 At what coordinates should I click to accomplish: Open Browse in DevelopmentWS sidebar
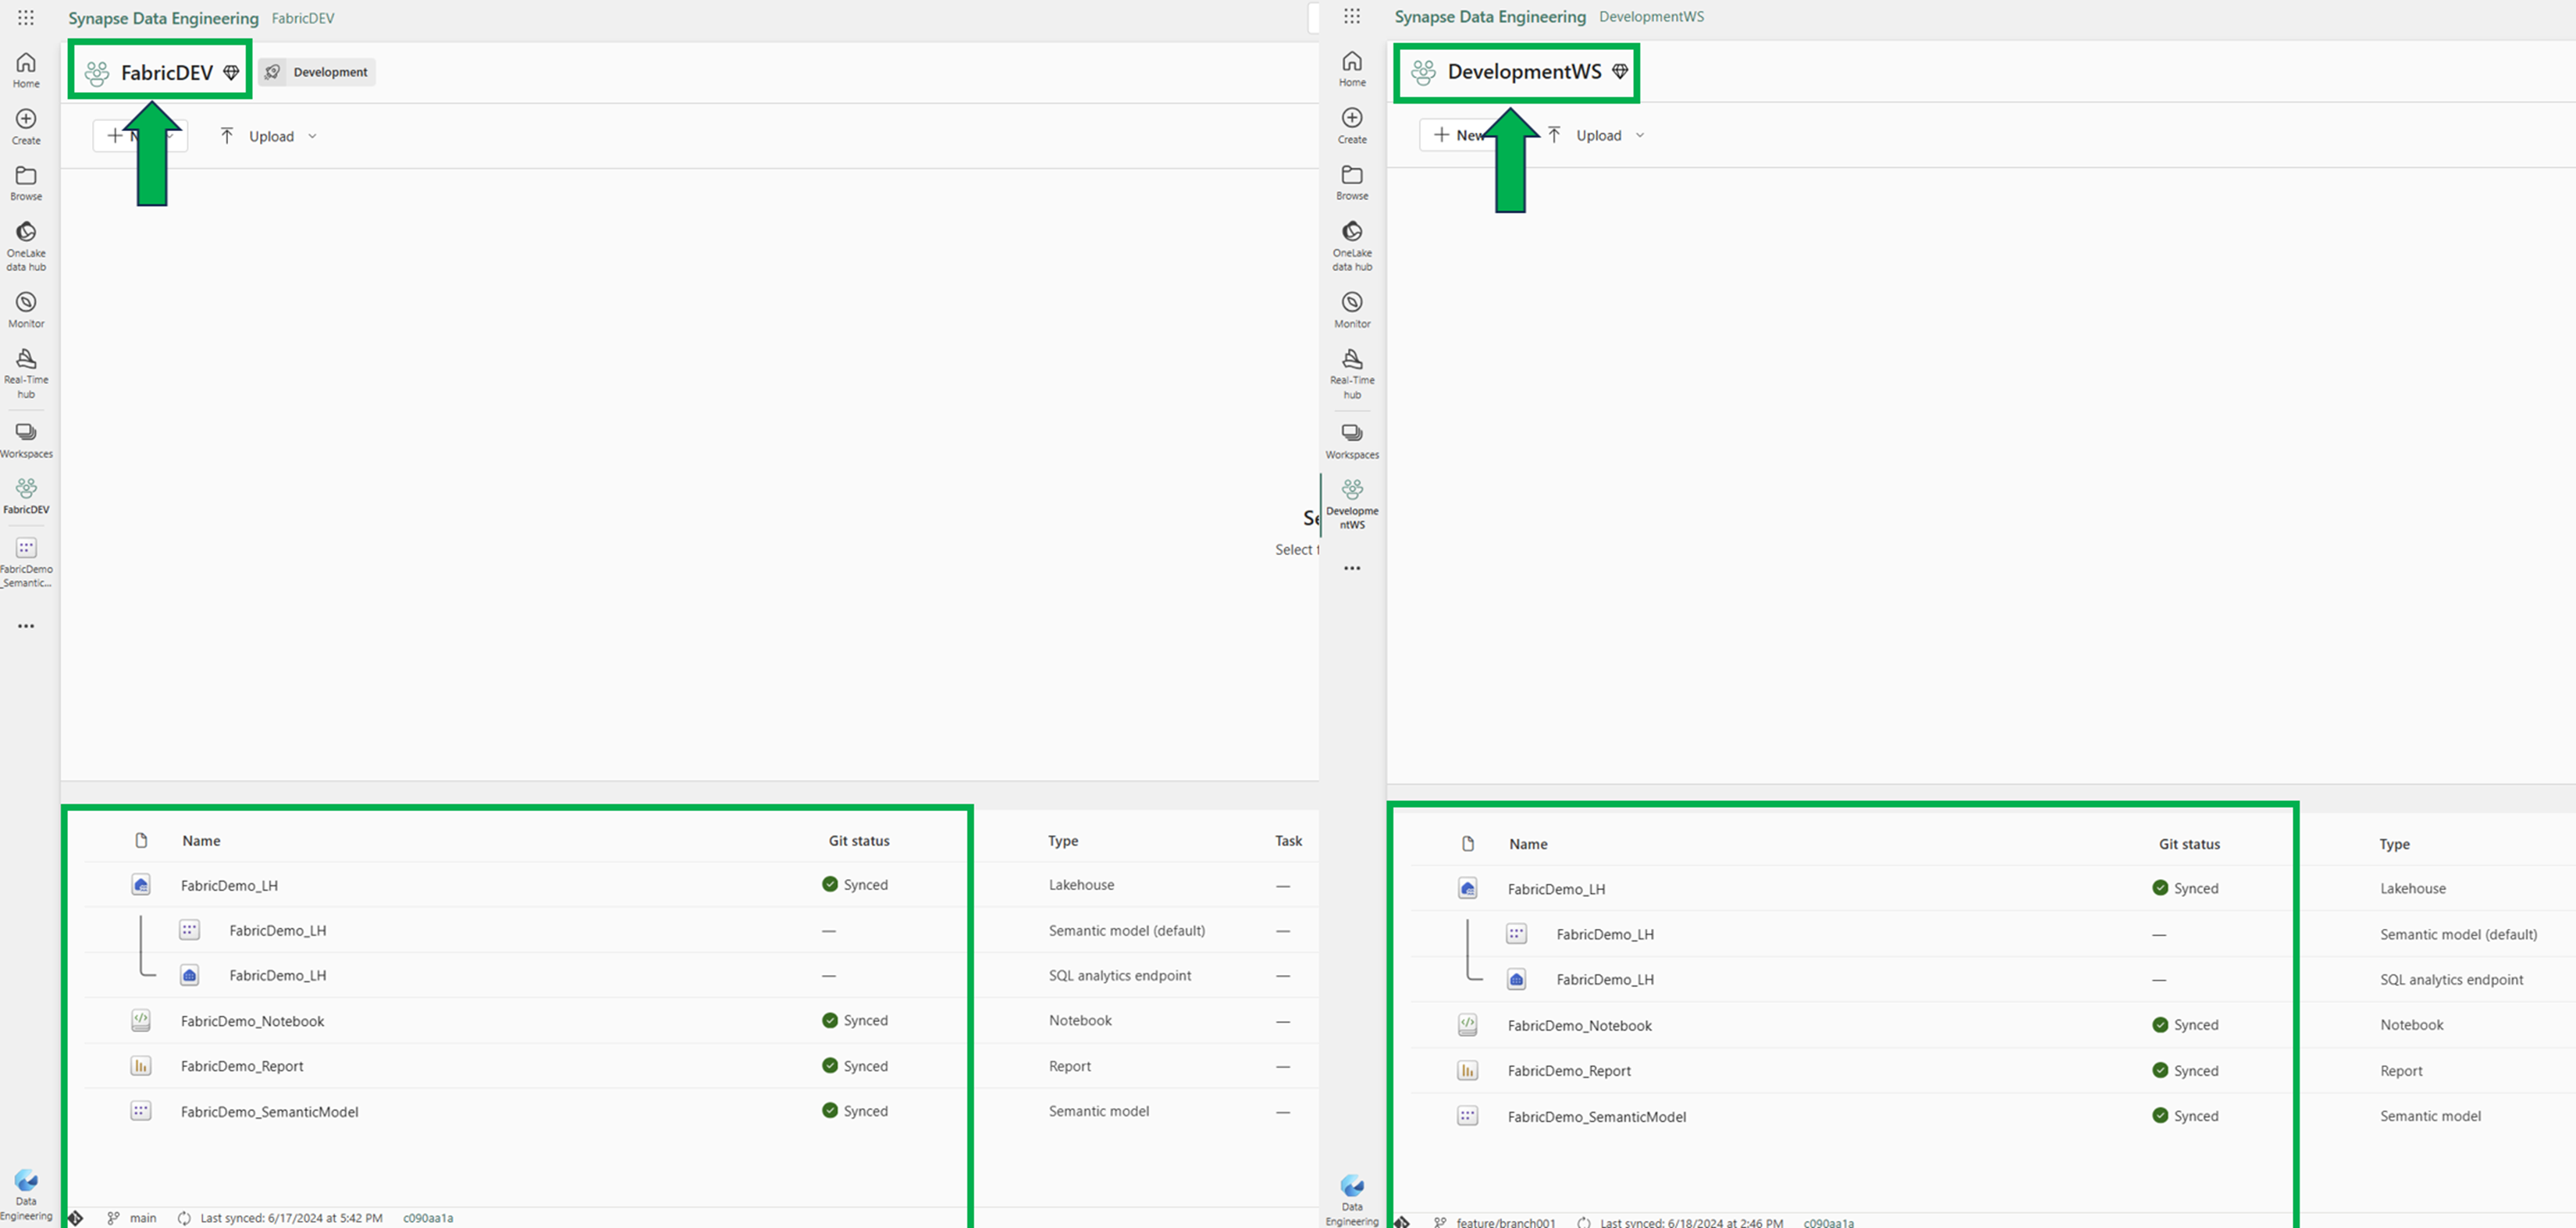click(x=1352, y=182)
